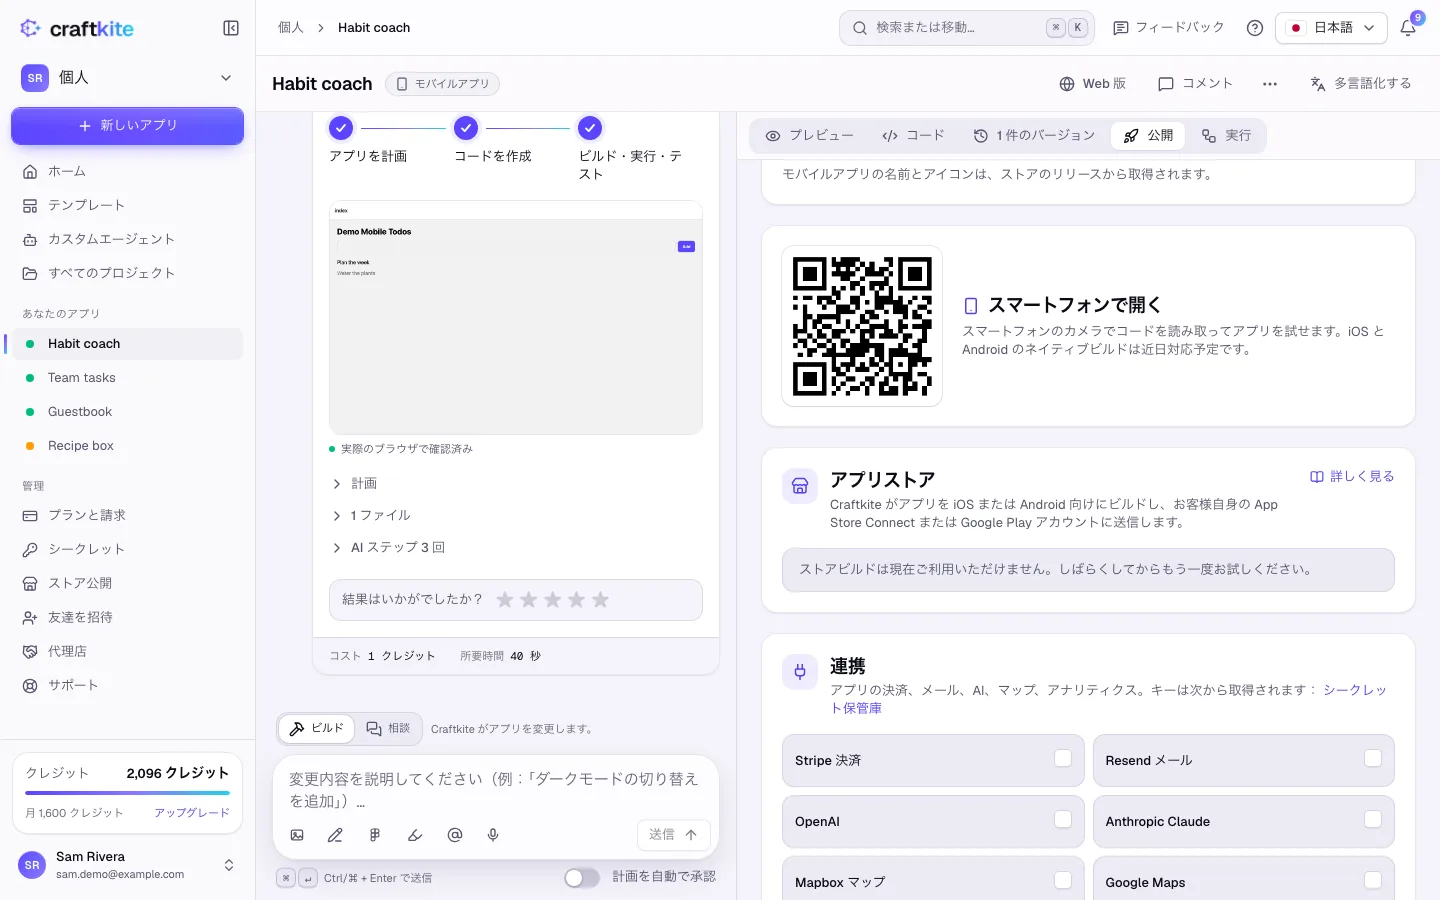Expand the AI ステップ 3 回 section

point(388,547)
